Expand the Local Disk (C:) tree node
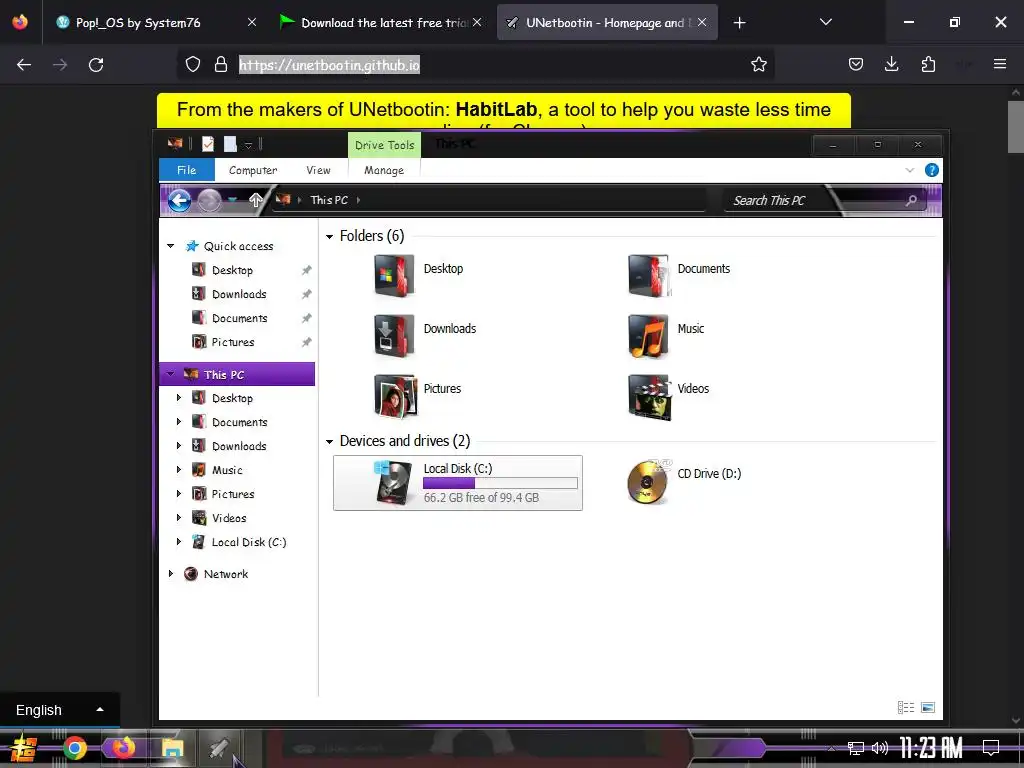Viewport: 1024px width, 768px height. click(178, 541)
